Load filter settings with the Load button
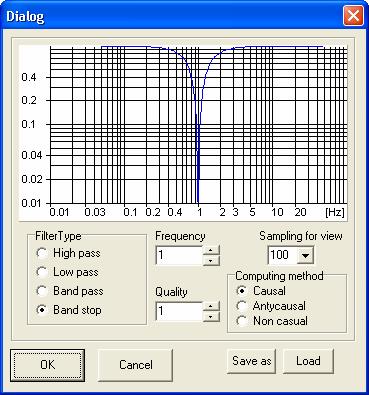This screenshot has width=369, height=395. [308, 361]
